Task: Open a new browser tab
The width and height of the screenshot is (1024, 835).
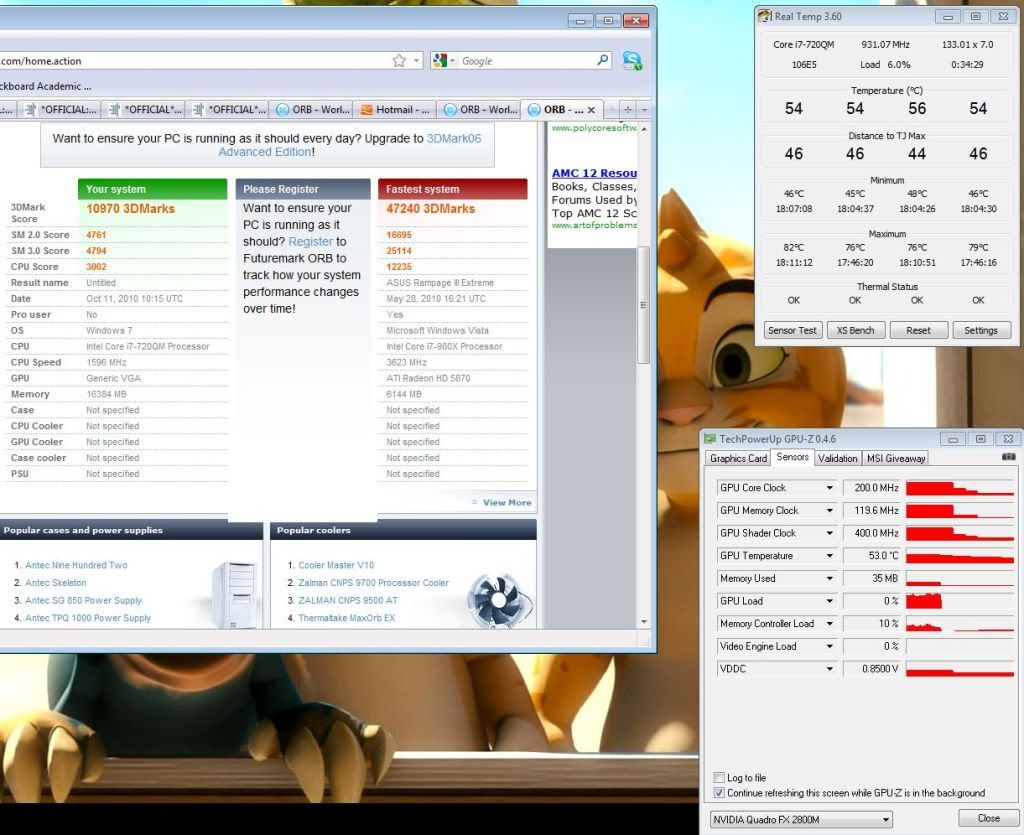Action: pos(627,110)
